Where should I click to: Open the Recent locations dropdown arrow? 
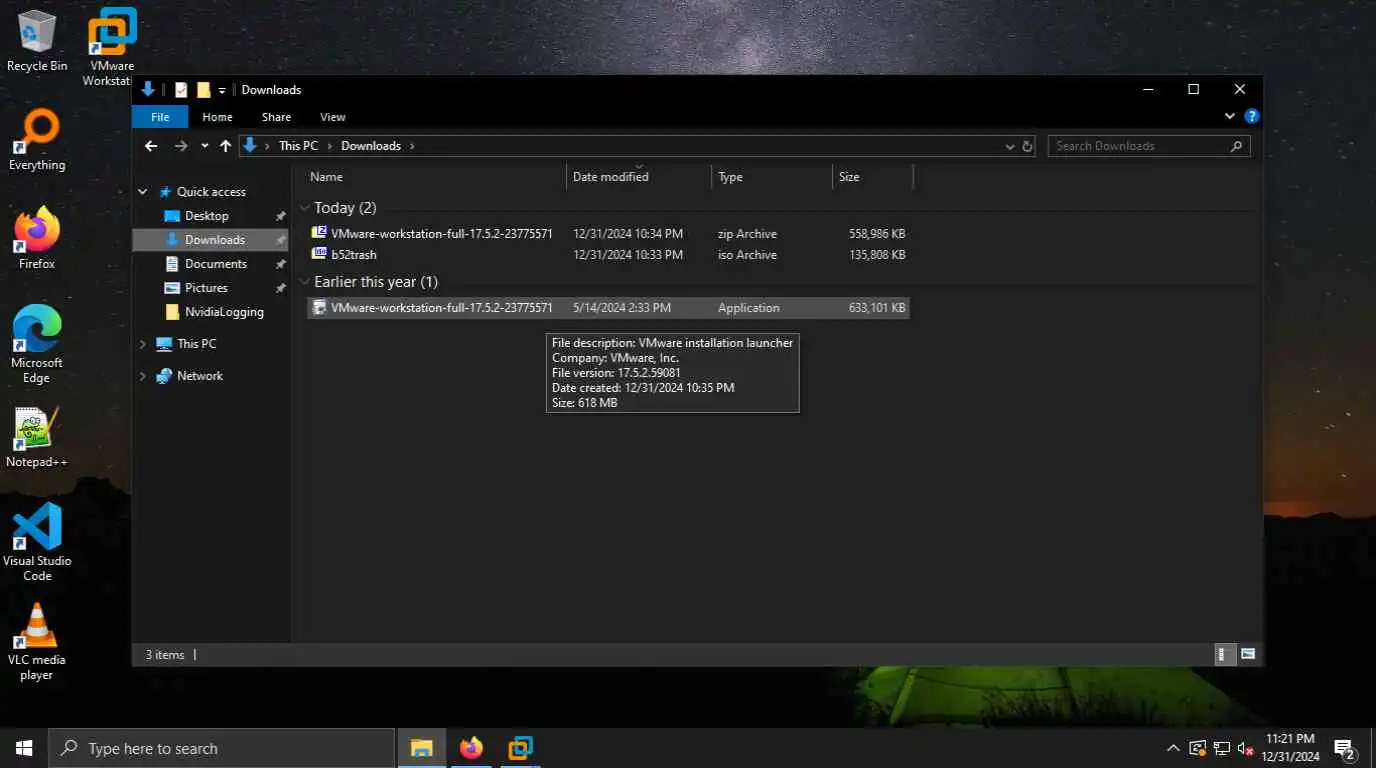[x=205, y=146]
